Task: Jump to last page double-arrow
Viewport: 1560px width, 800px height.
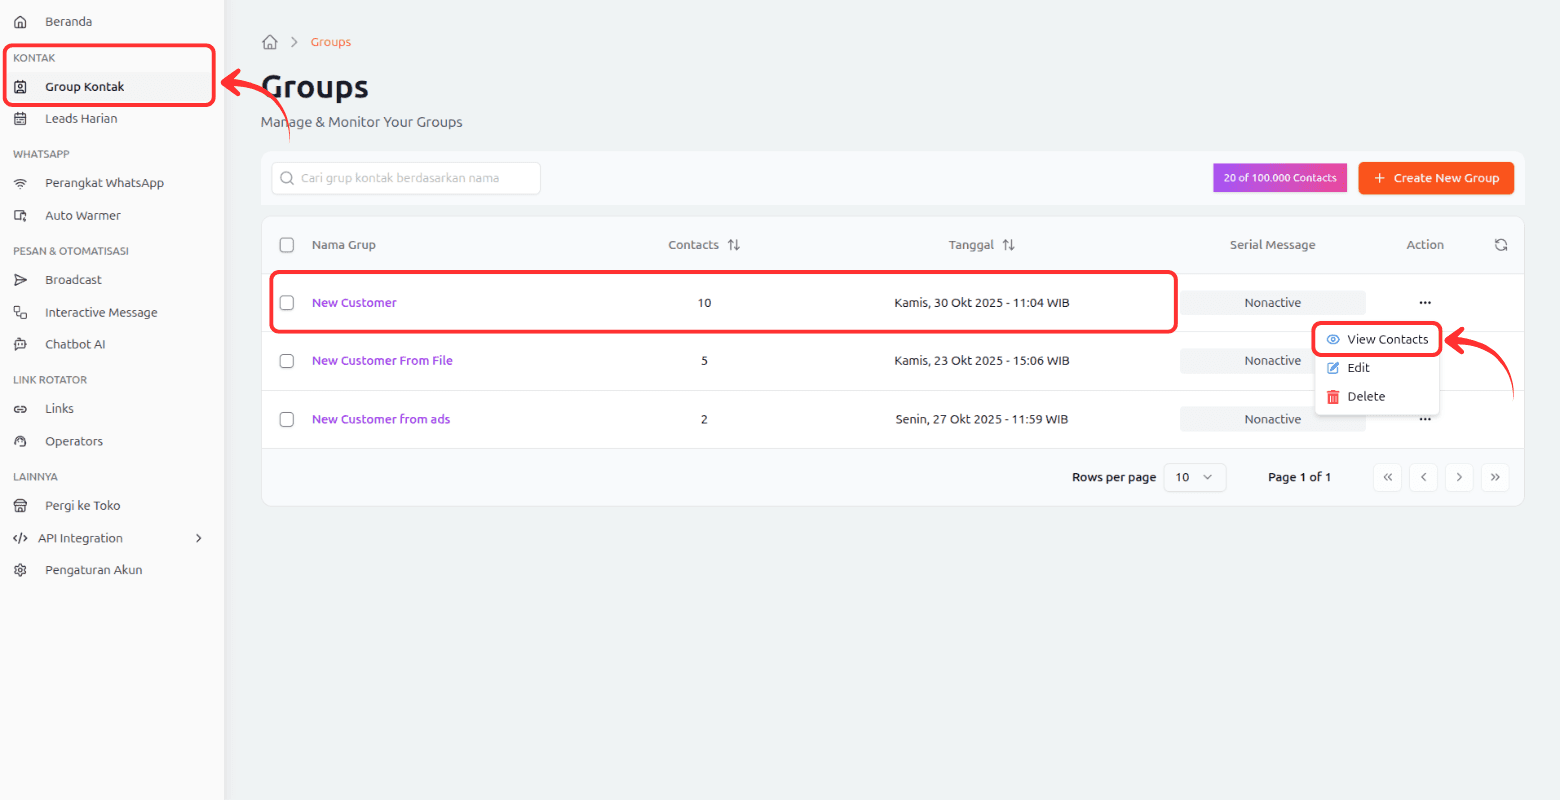Action: click(x=1495, y=477)
